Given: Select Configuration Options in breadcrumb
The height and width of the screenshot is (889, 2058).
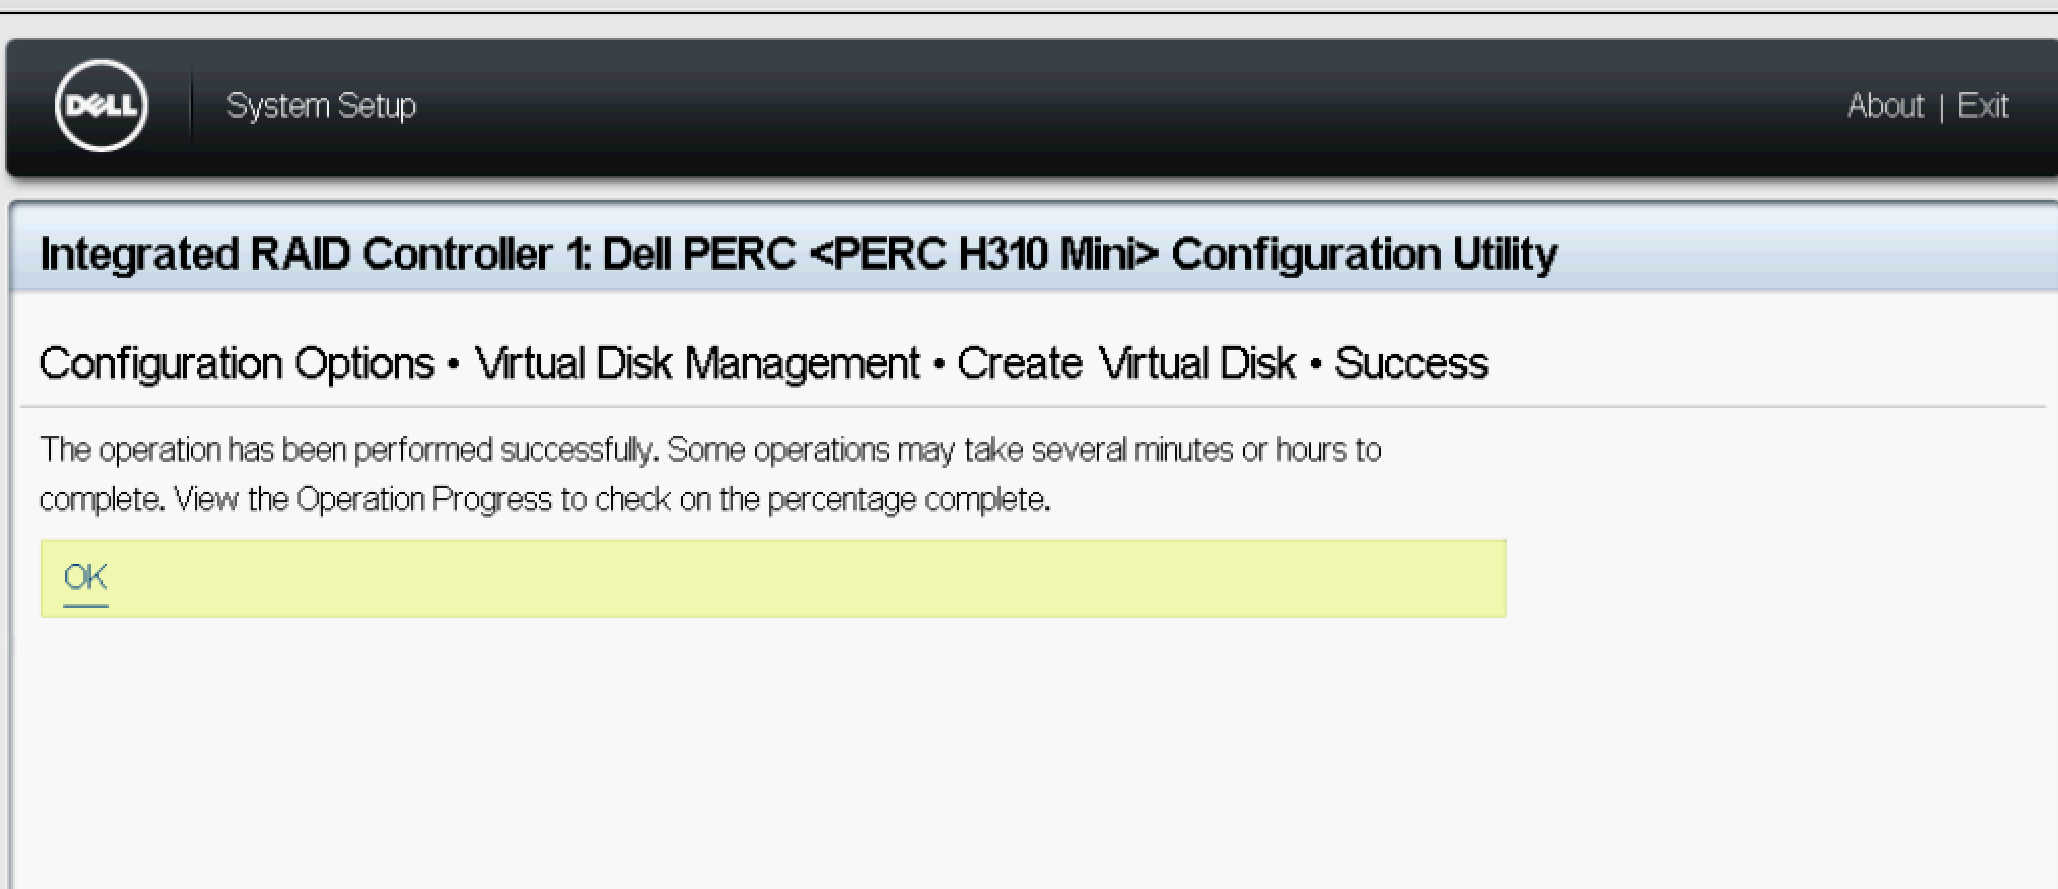Looking at the screenshot, I should coord(237,363).
